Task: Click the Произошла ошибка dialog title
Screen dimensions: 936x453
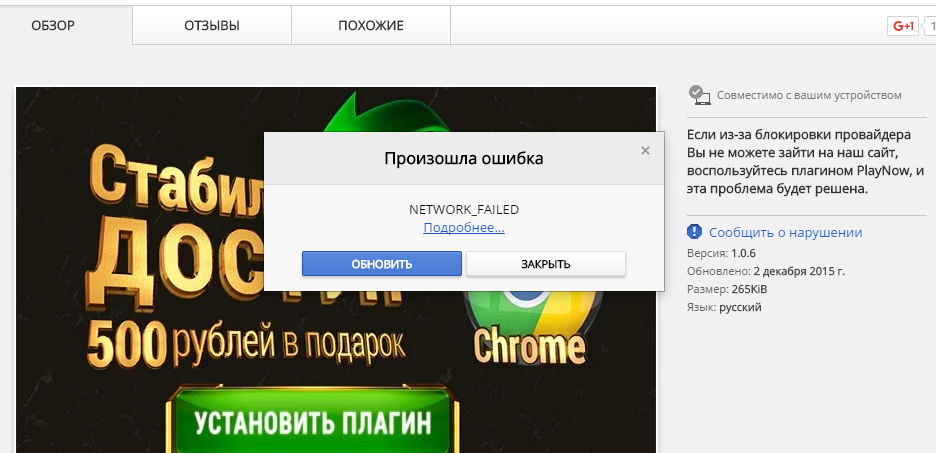Action: click(x=464, y=159)
